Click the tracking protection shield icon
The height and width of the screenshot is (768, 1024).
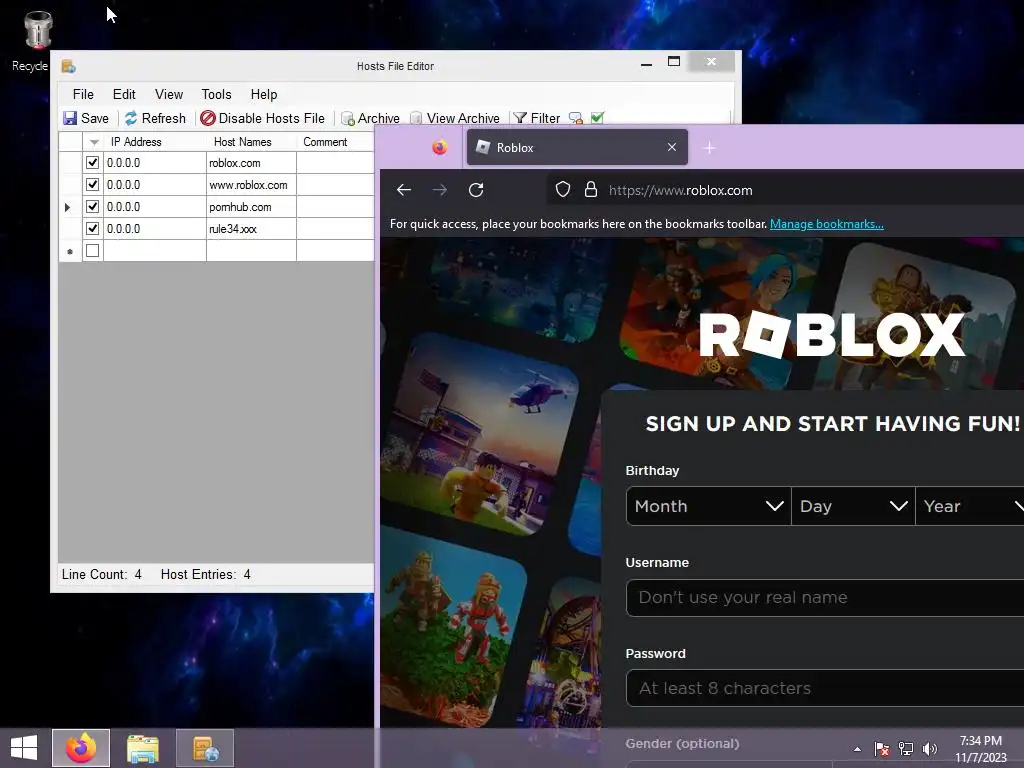[562, 189]
